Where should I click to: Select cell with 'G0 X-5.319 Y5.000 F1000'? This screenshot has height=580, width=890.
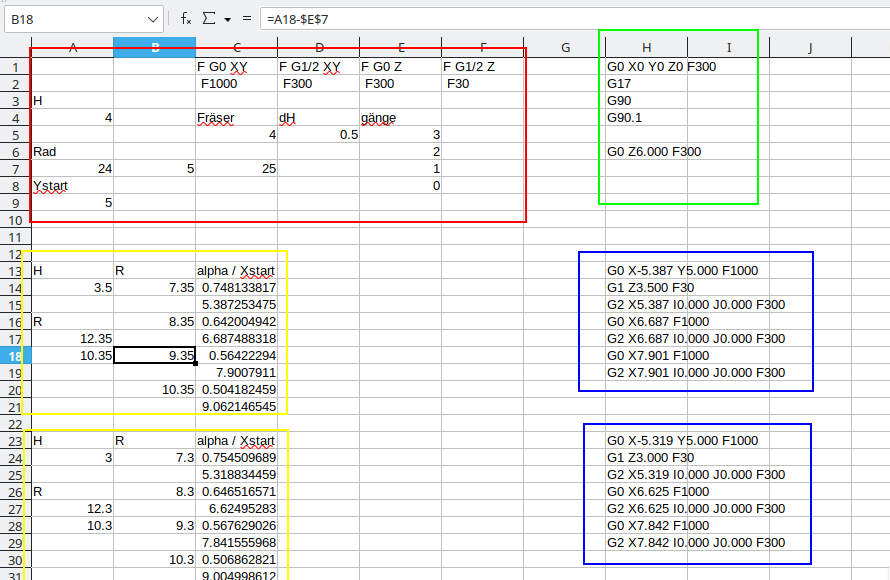click(x=682, y=441)
